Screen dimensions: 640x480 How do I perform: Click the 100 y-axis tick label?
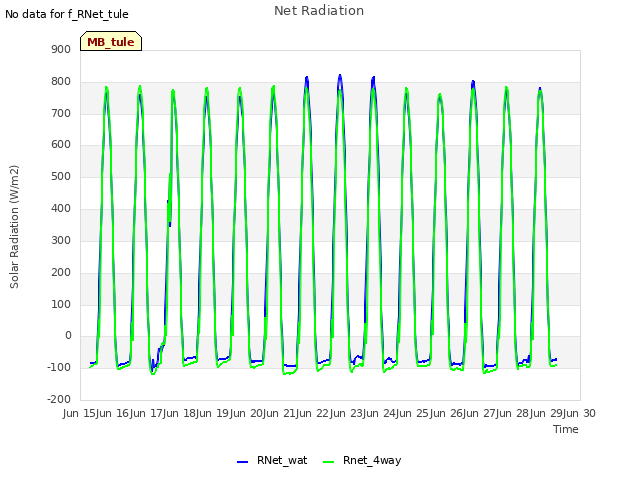[61, 304]
